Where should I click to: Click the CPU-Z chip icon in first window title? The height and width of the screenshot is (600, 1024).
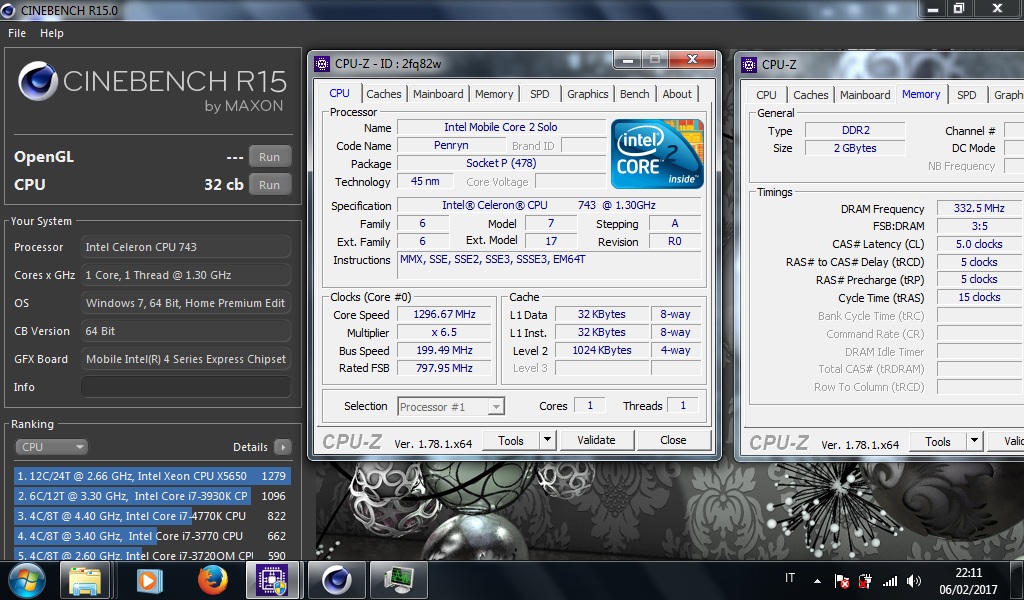coord(322,63)
